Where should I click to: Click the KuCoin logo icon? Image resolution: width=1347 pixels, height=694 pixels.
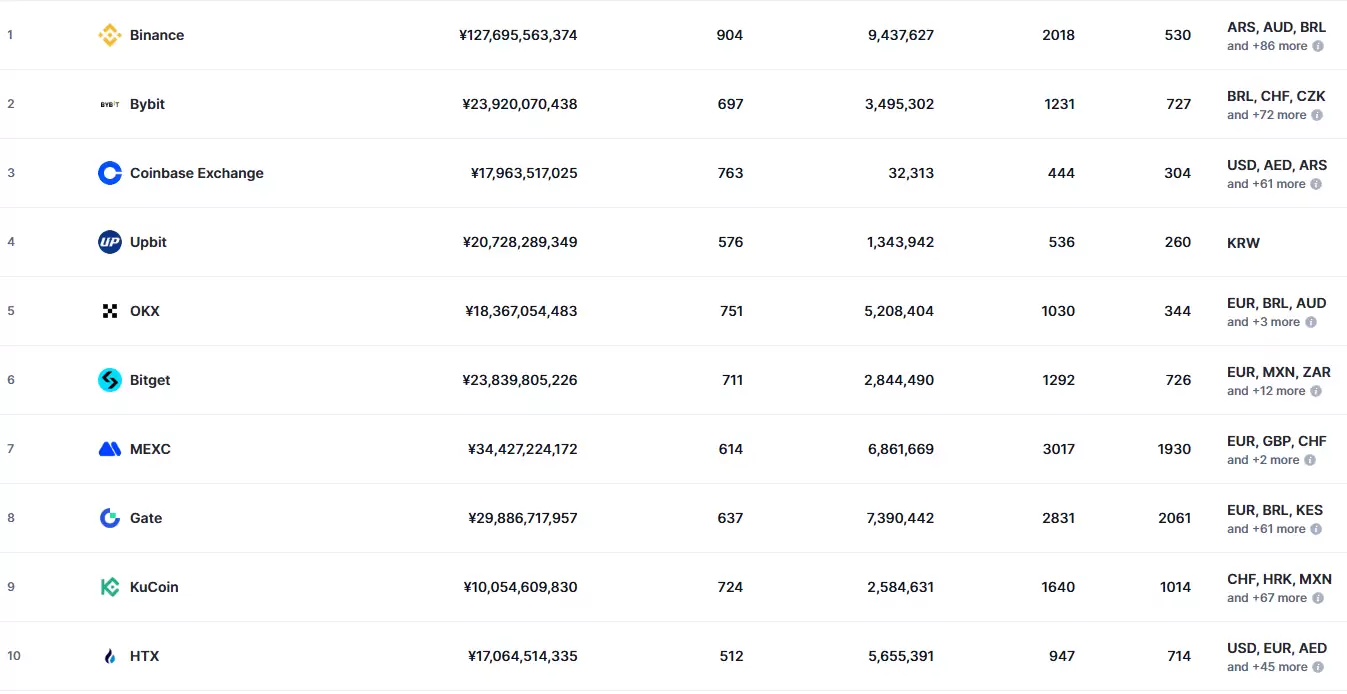point(110,587)
